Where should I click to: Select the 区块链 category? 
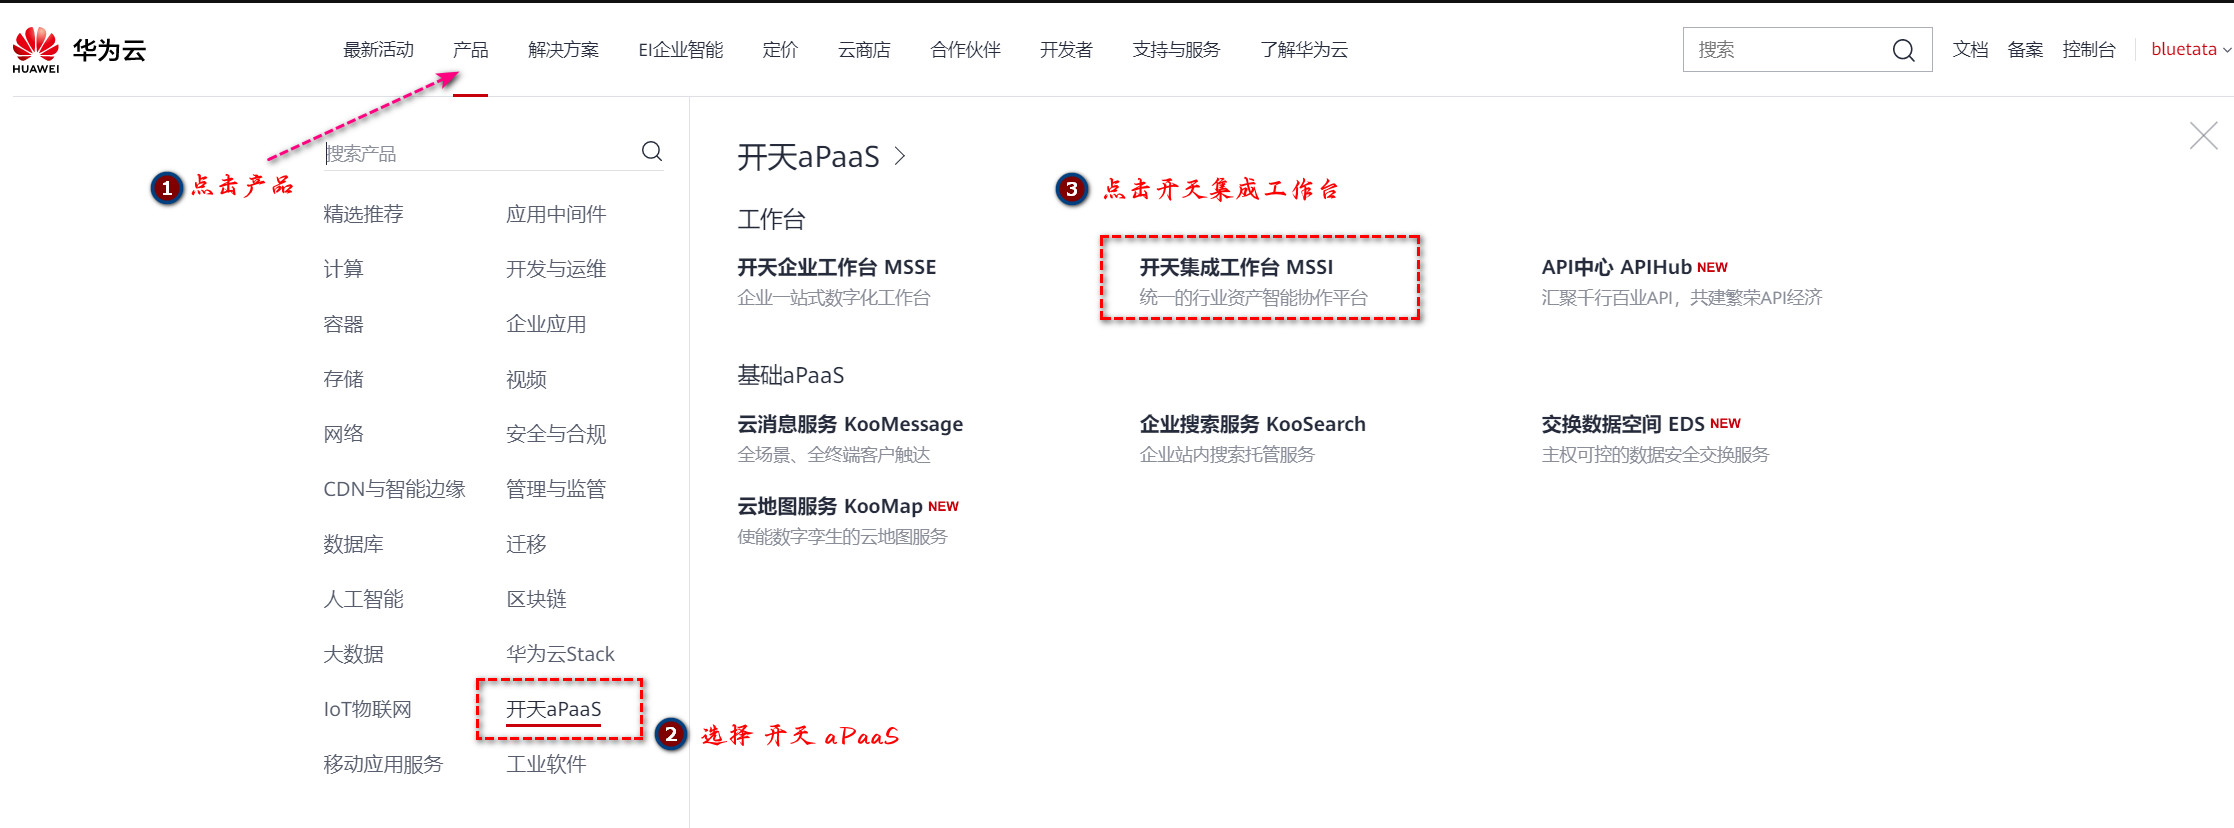536,599
